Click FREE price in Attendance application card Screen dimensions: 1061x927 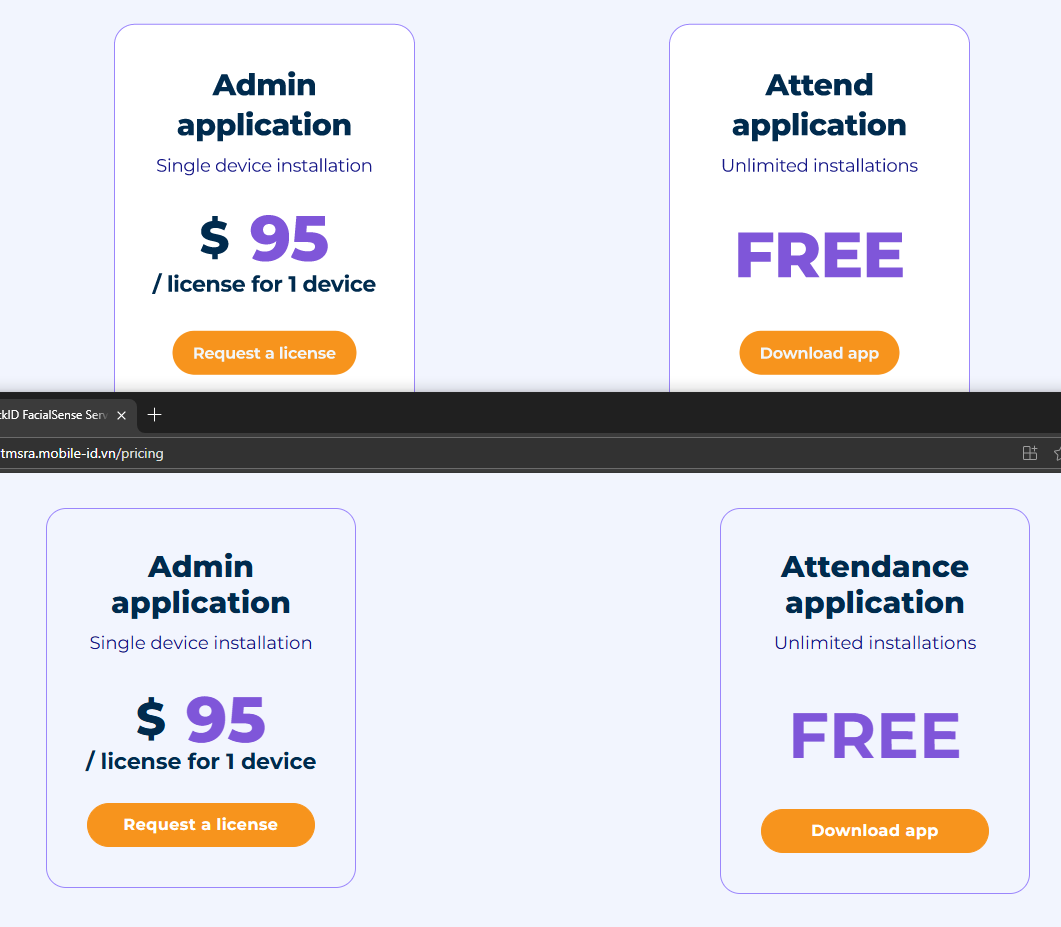point(875,736)
